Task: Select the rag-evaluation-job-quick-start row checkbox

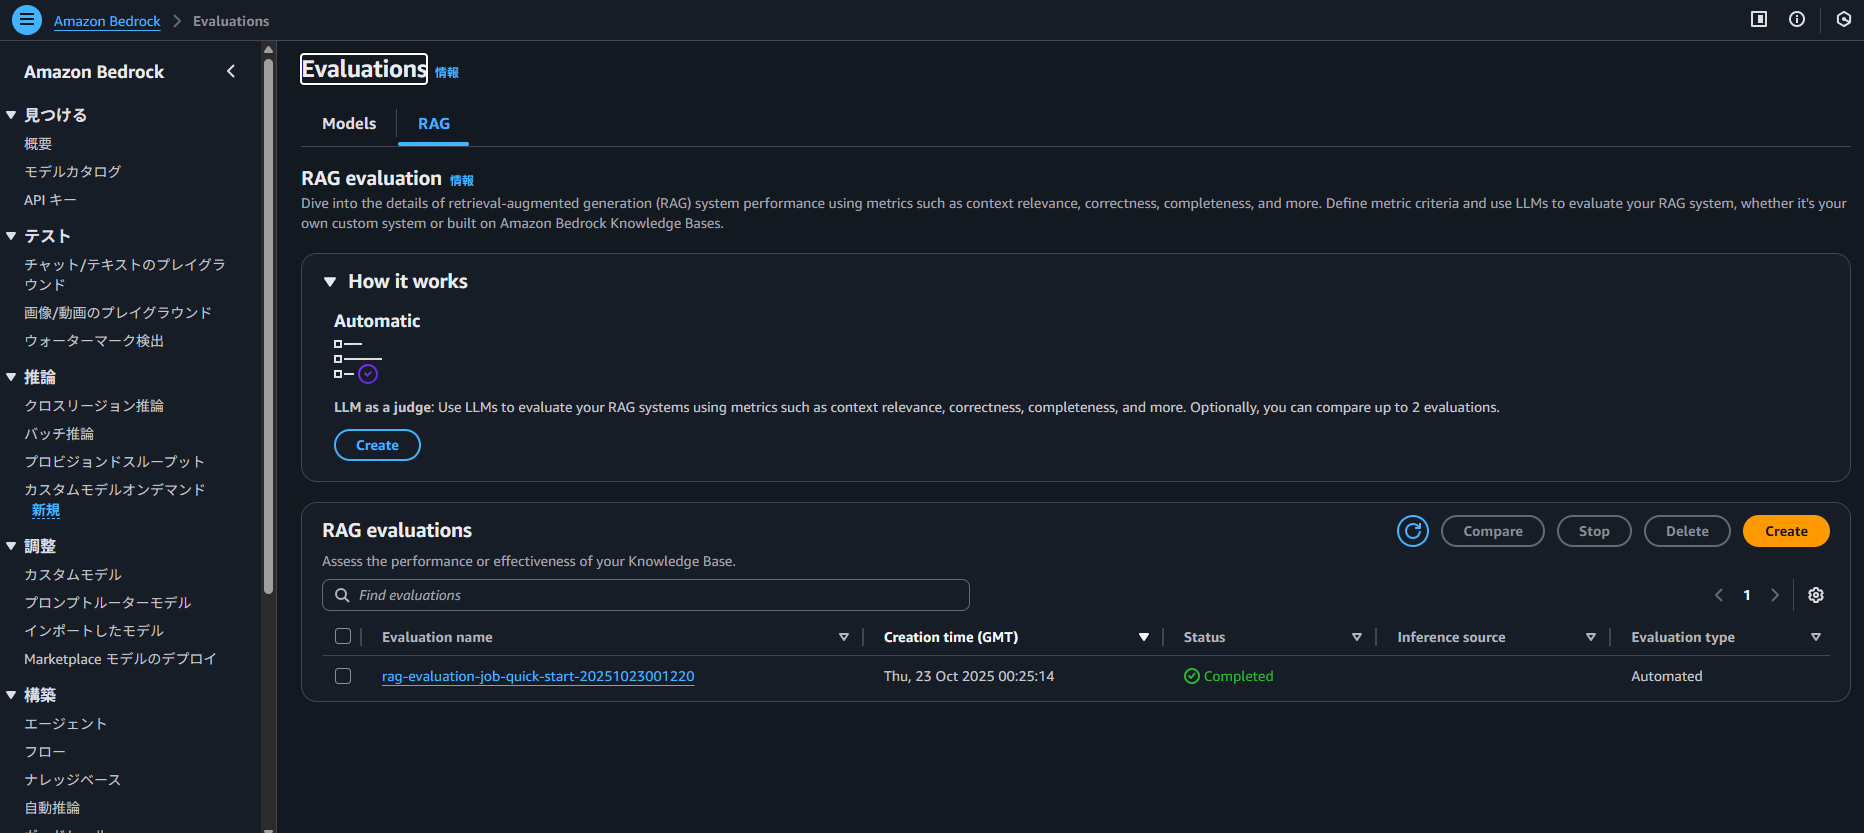Action: (x=343, y=676)
